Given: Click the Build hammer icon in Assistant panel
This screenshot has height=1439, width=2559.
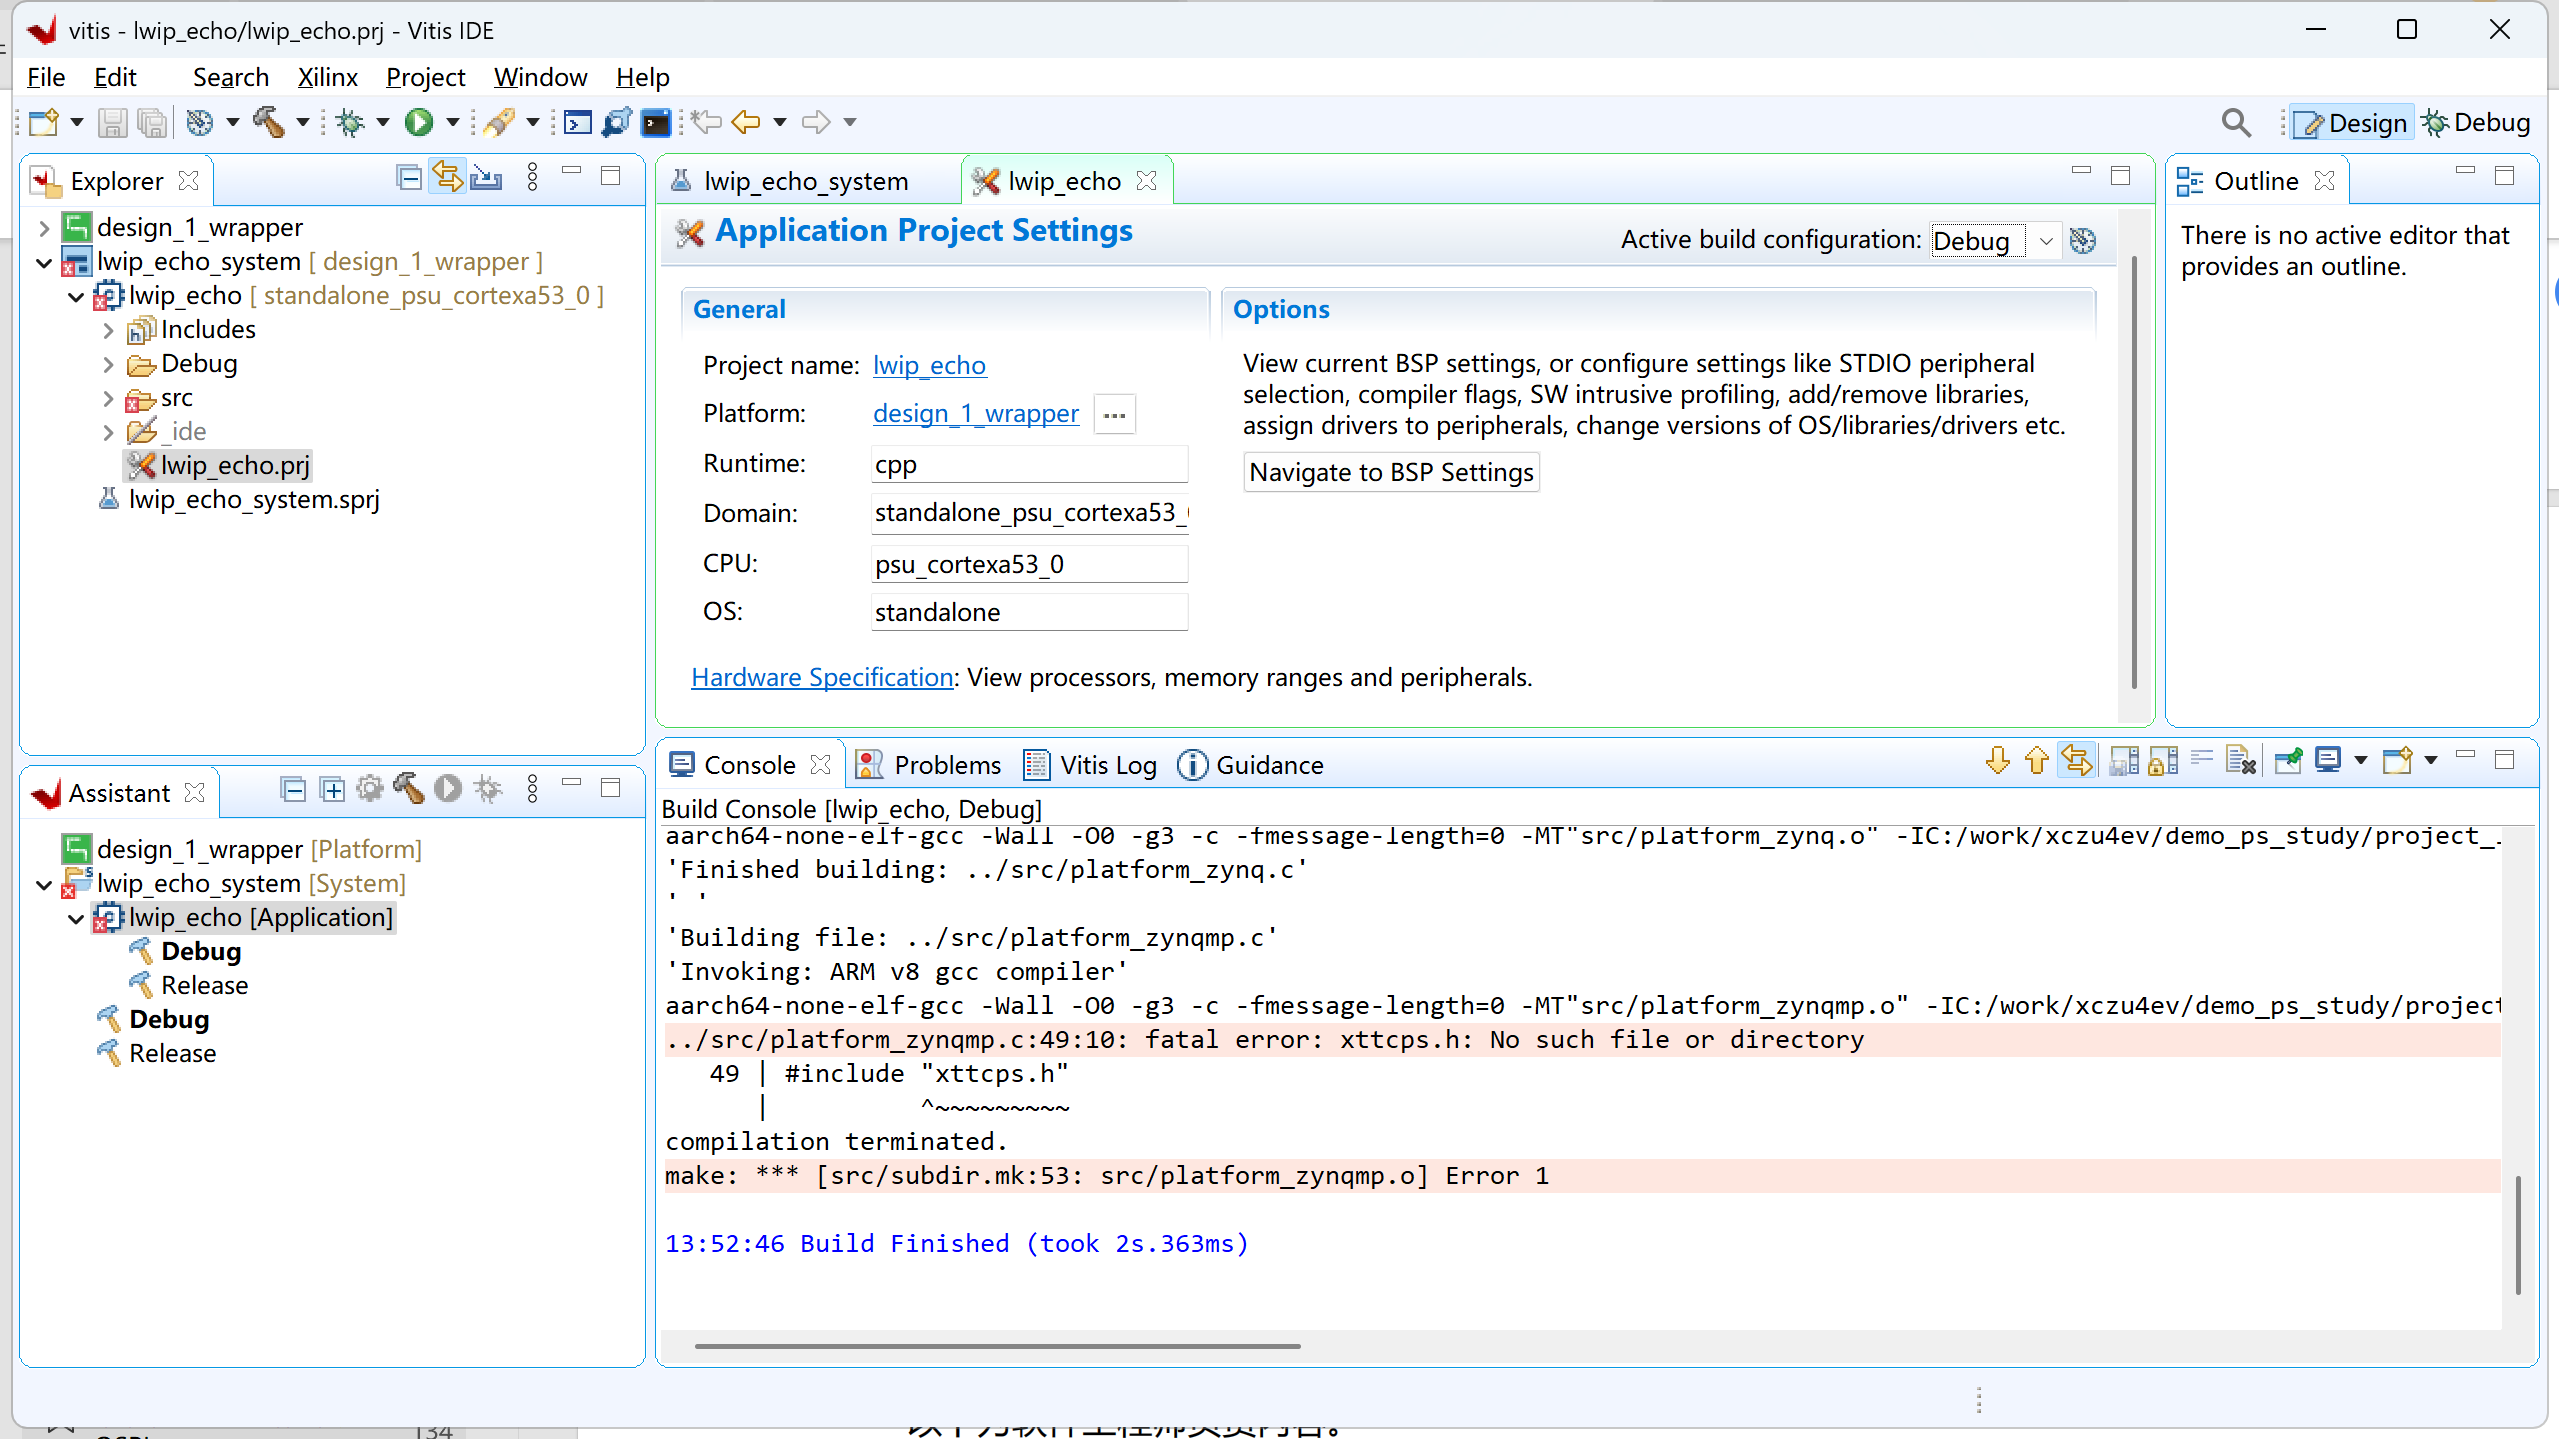Looking at the screenshot, I should pos(408,790).
